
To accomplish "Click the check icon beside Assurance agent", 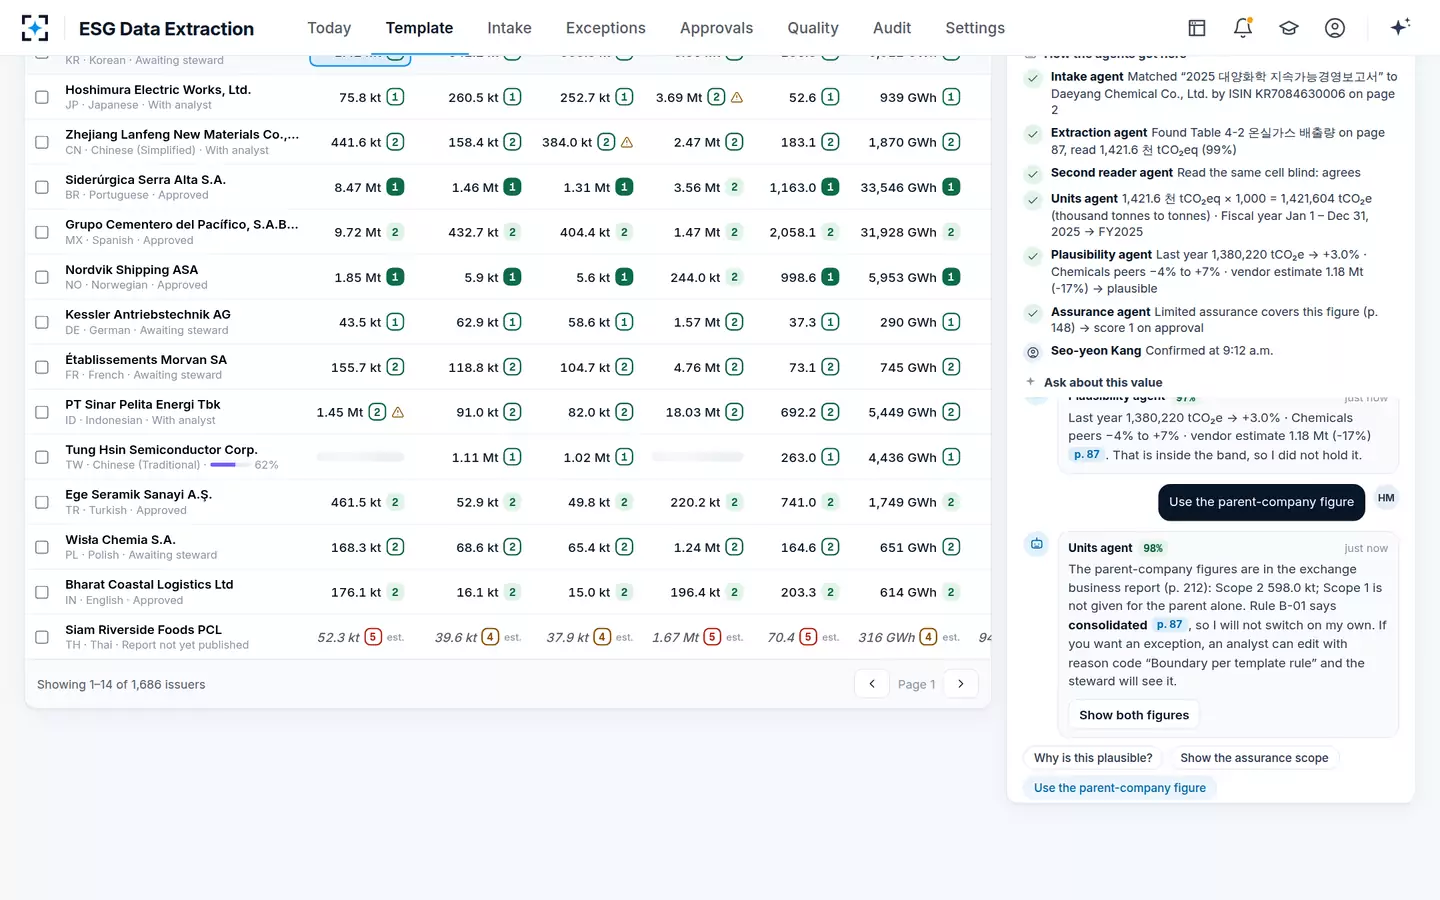I will tap(1033, 312).
